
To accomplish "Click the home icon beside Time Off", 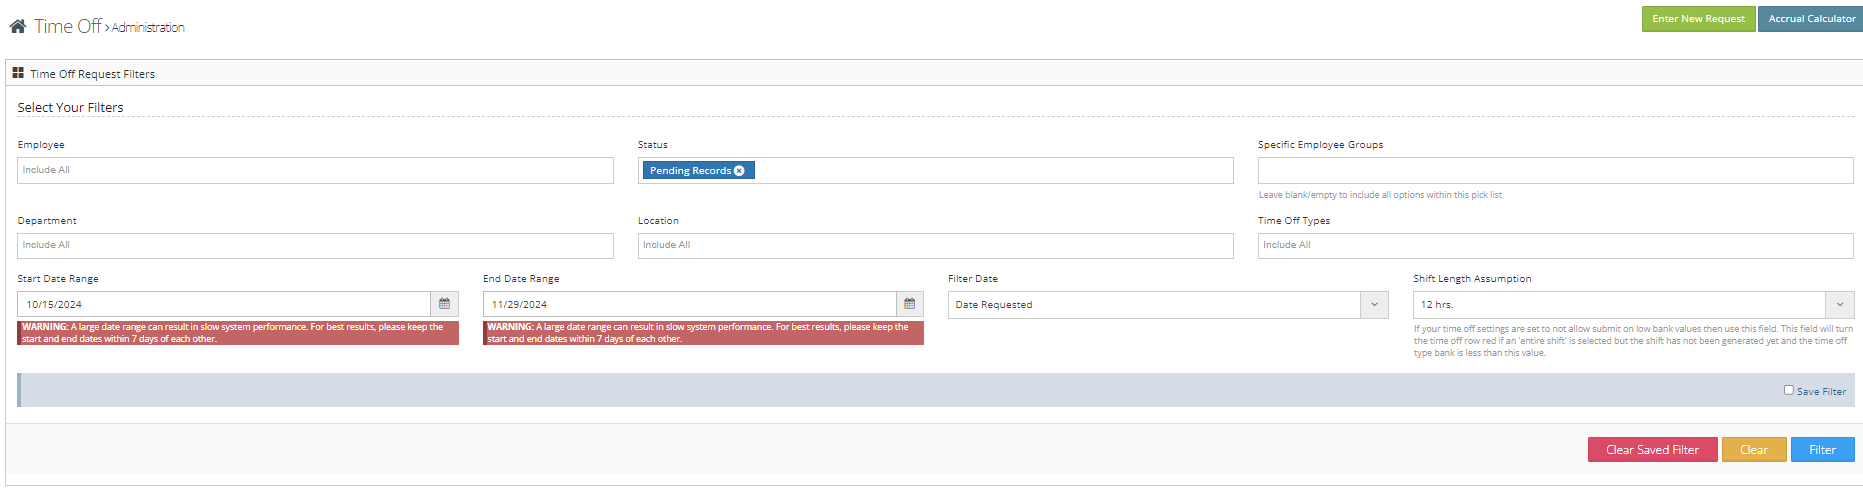I will 18,26.
